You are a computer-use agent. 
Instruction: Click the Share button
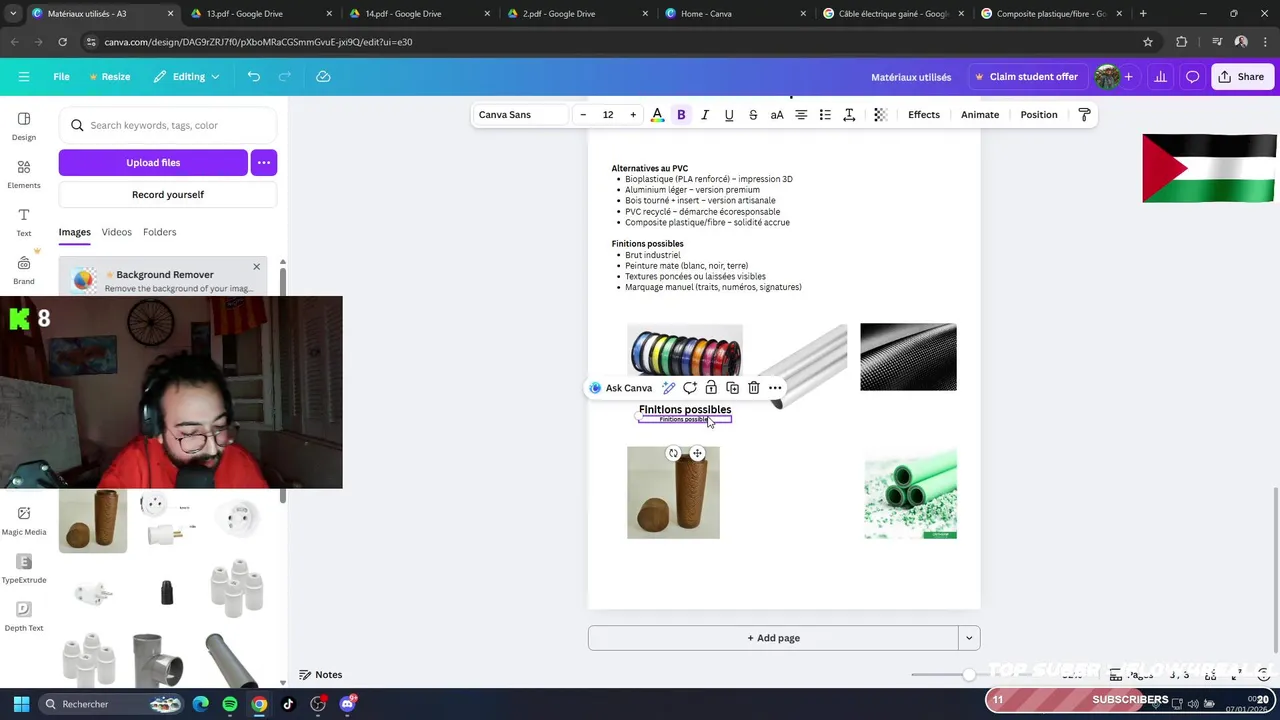[x=1241, y=77]
